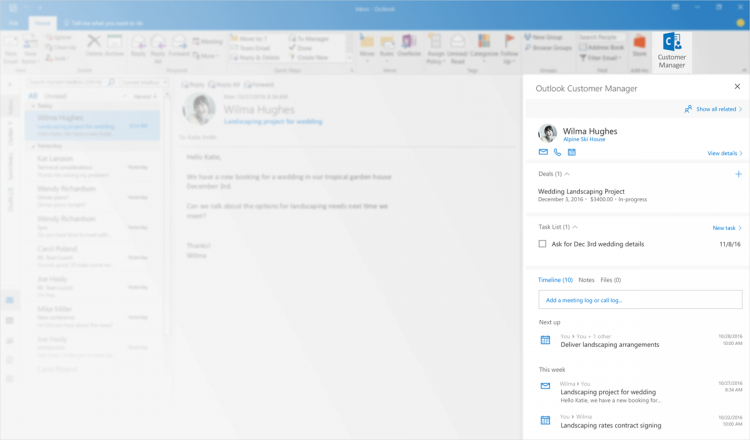This screenshot has width=750, height=440.
Task: Open the Landscaping project for wedding timeline email
Action: point(608,392)
